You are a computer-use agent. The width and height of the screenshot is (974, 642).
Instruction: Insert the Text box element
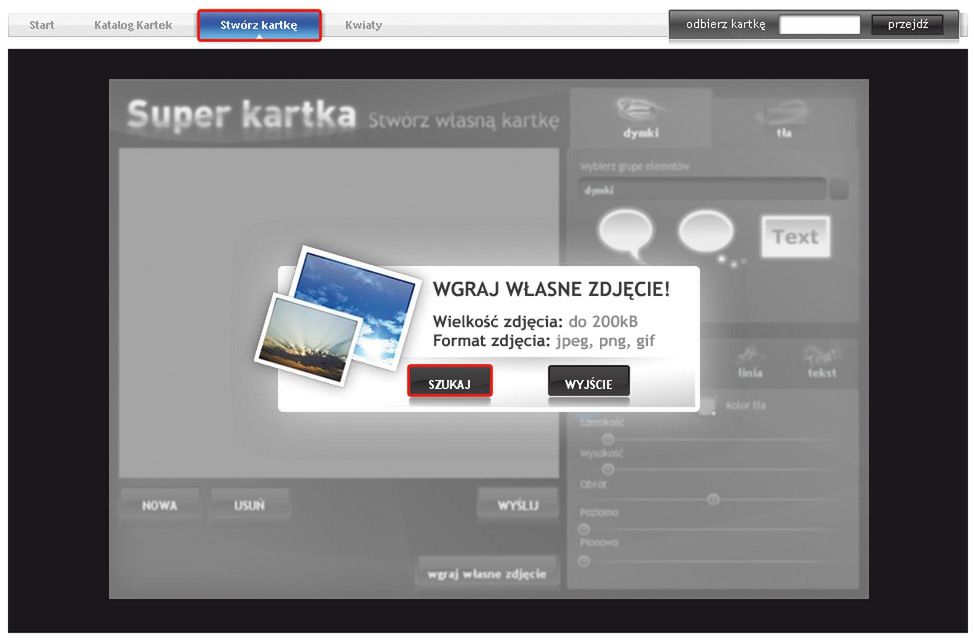(x=796, y=237)
